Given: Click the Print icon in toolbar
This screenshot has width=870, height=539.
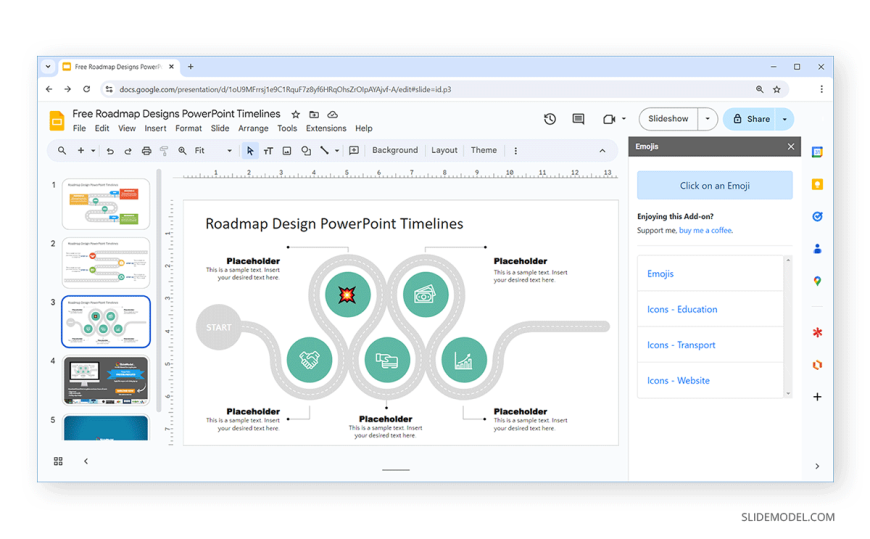Looking at the screenshot, I should click(x=146, y=151).
